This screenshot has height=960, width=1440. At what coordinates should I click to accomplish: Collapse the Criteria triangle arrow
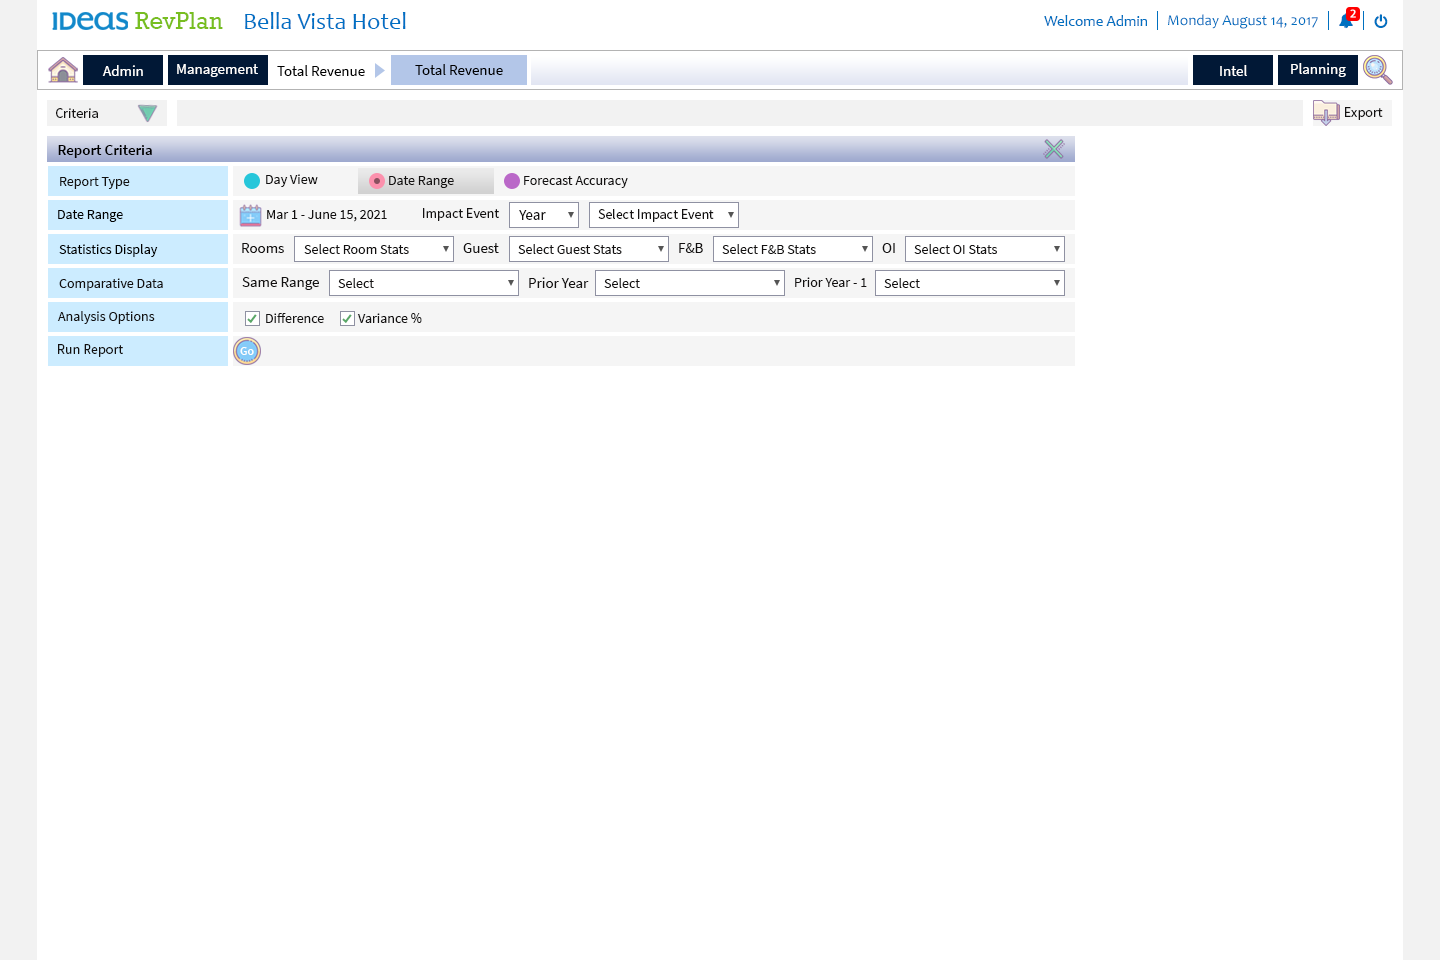coord(147,114)
